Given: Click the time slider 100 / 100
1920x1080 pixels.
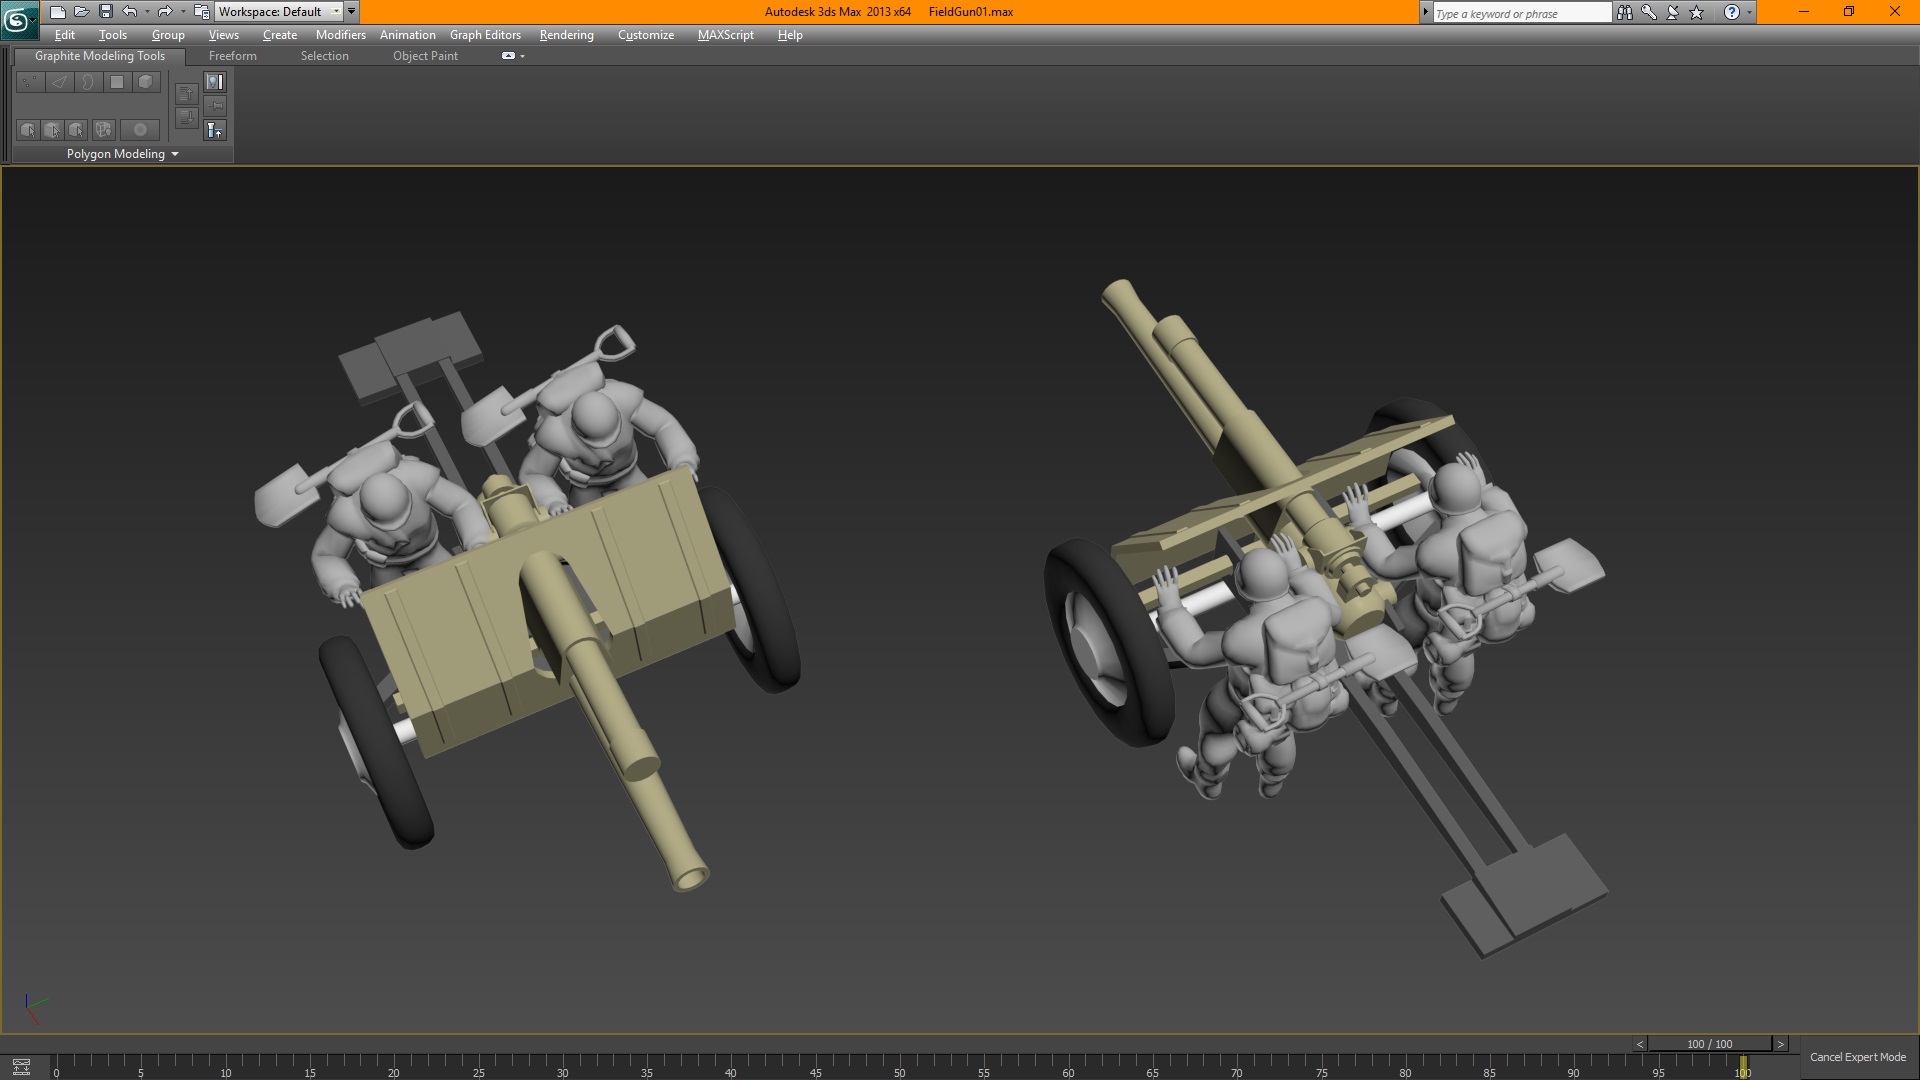Looking at the screenshot, I should coord(1709,1044).
